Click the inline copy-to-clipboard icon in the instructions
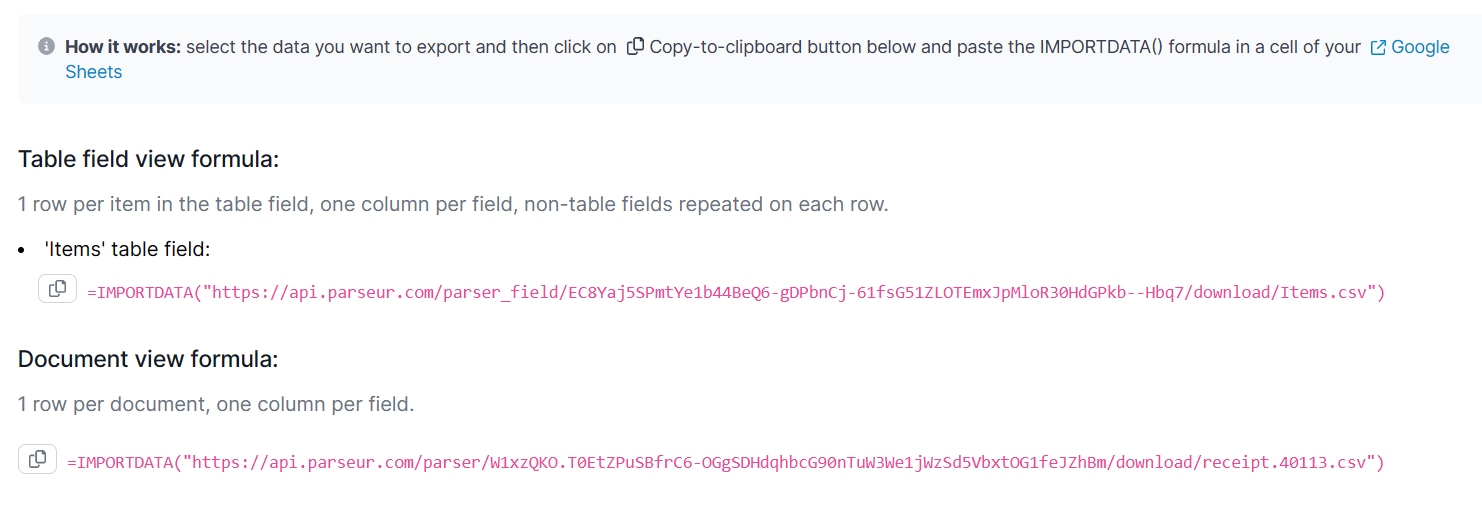The width and height of the screenshot is (1482, 532). coord(635,47)
